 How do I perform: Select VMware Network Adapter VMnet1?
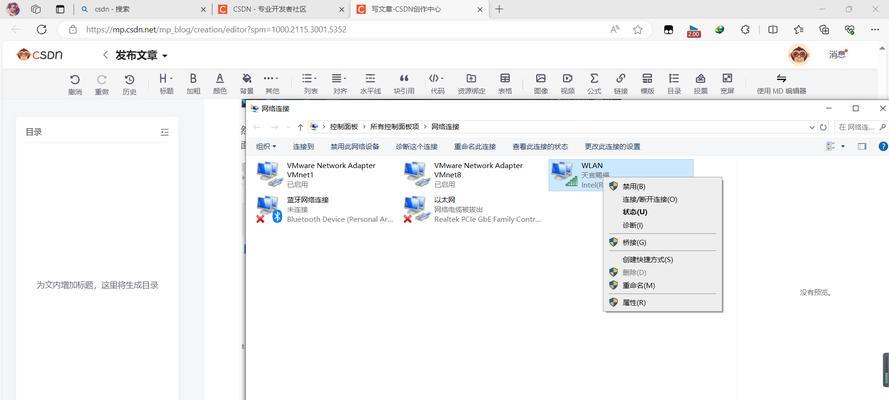325,175
